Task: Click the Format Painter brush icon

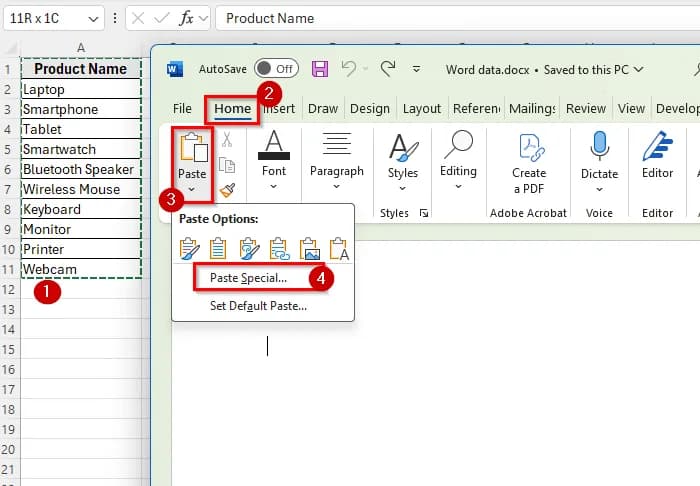Action: click(227, 191)
